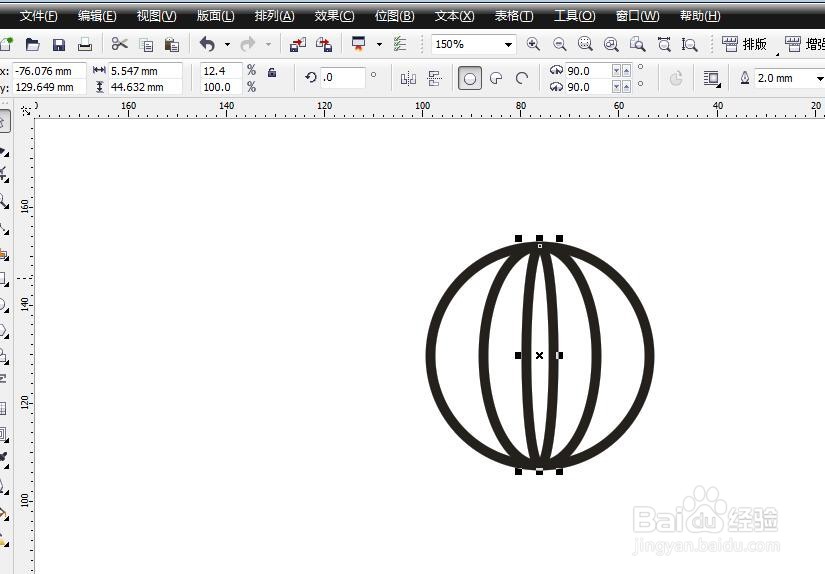Click the x position field -76.076 mm
Viewport: 825px width, 574px height.
coord(49,71)
